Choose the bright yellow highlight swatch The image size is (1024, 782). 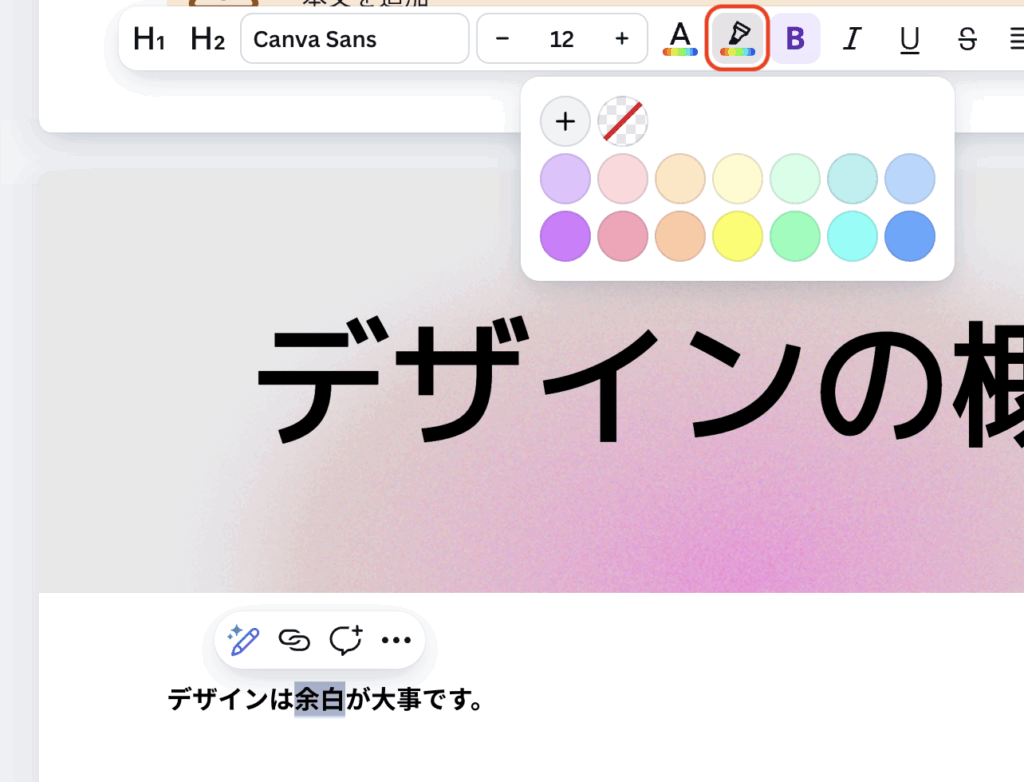click(738, 237)
